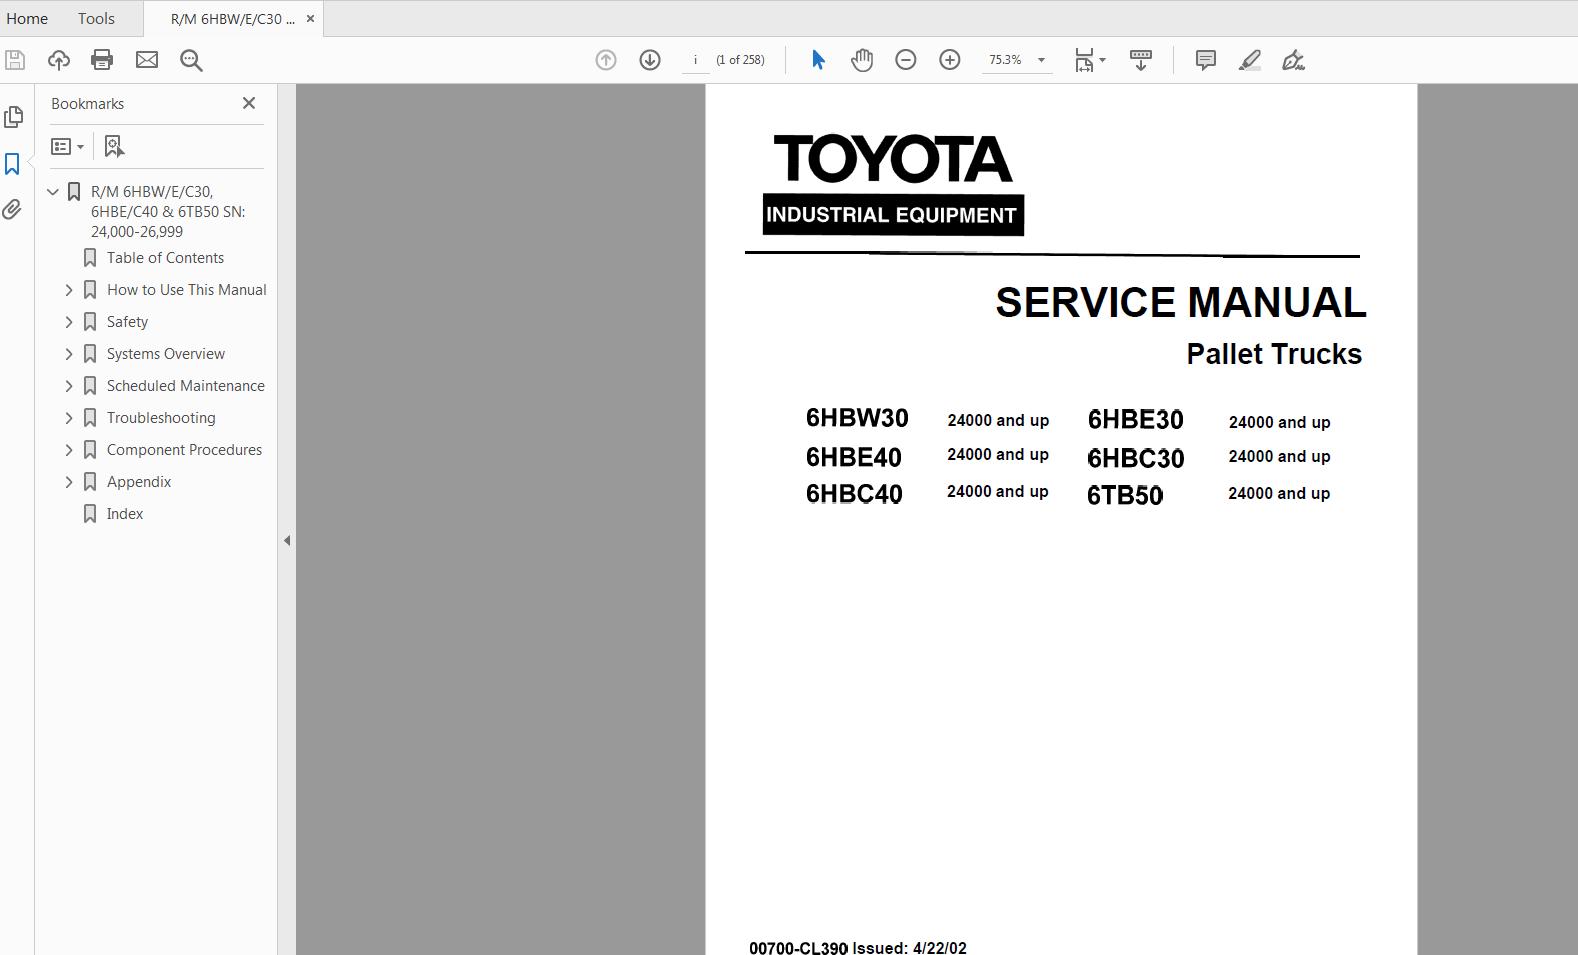The image size is (1578, 955).
Task: Zoom out with minus icon
Action: (x=906, y=60)
